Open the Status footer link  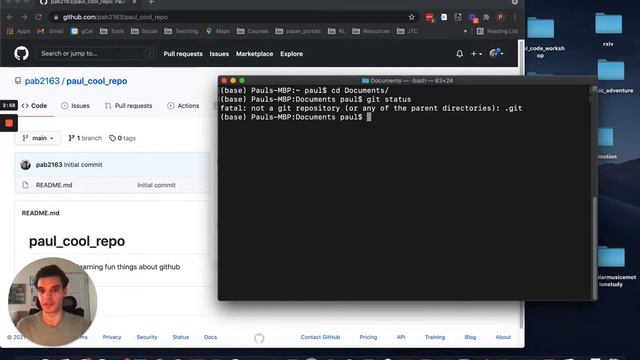tap(180, 337)
